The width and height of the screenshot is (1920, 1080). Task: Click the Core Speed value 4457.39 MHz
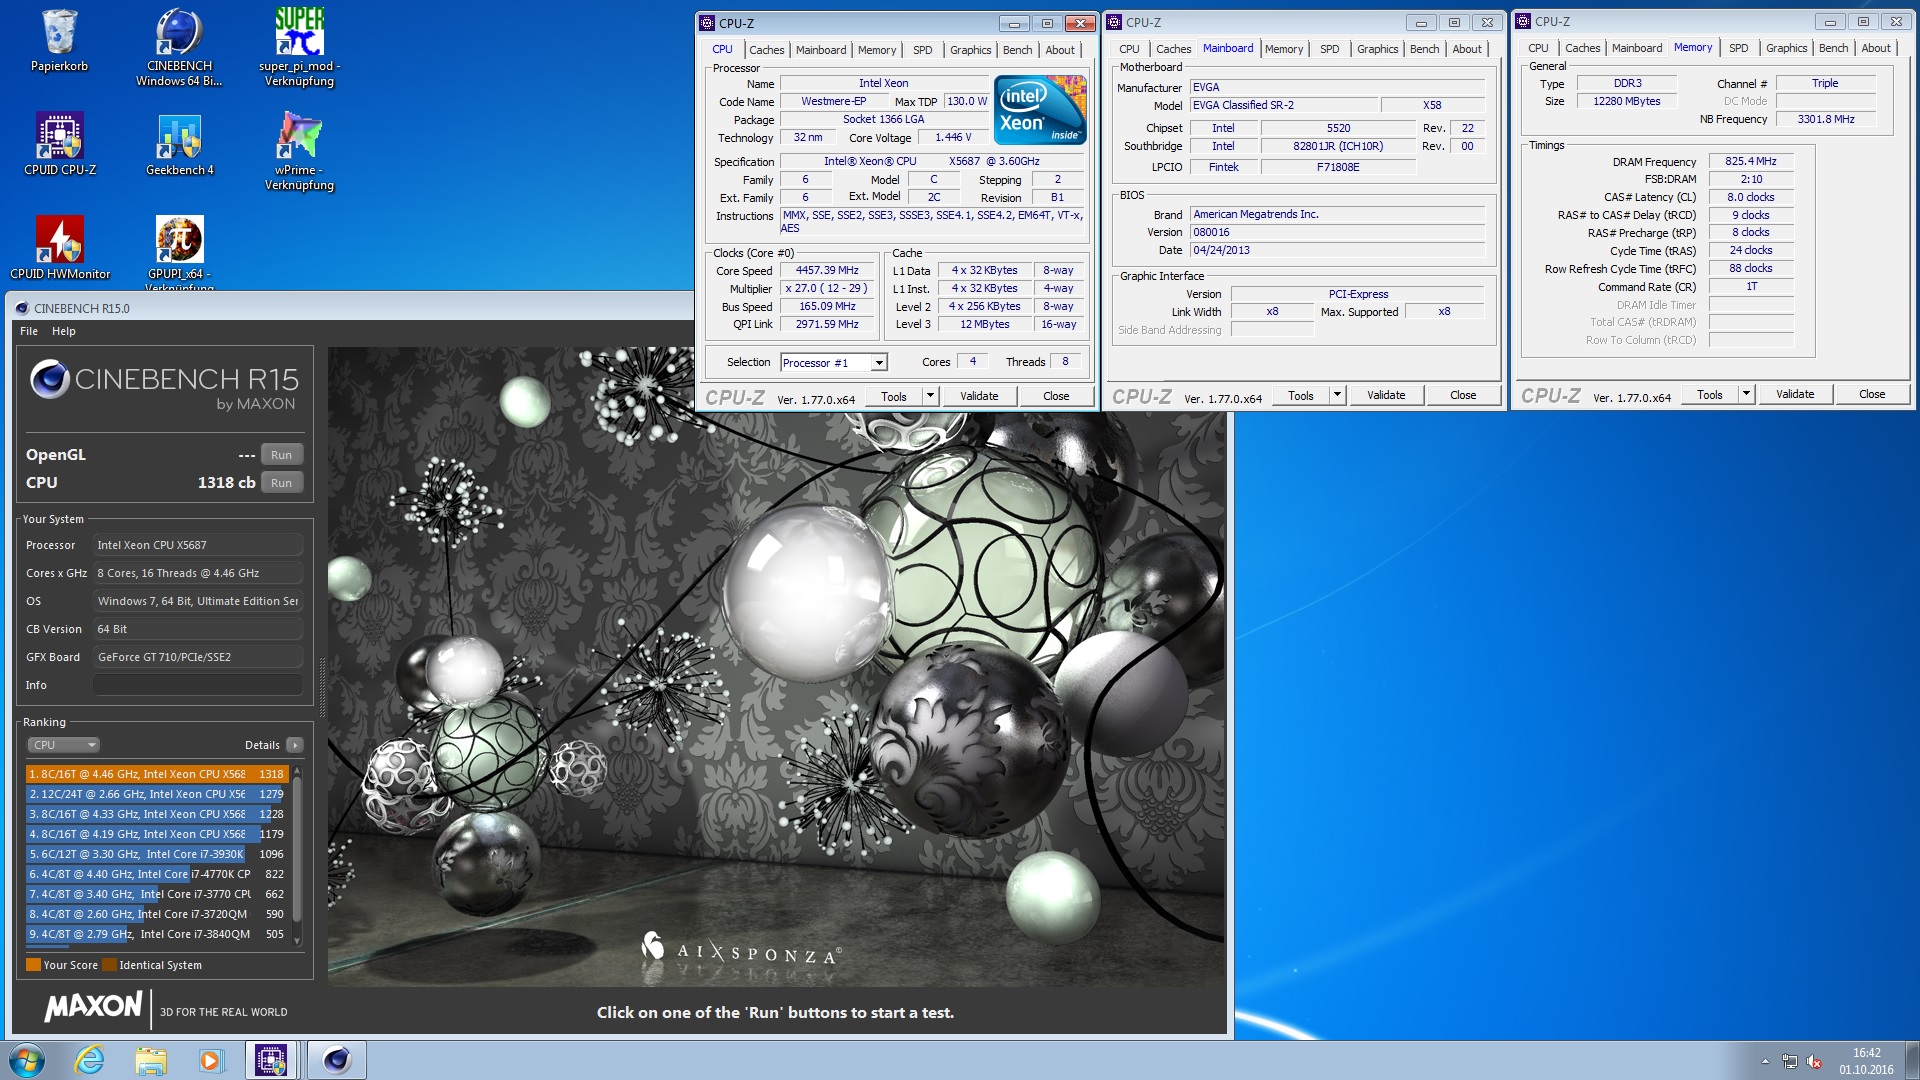coord(827,271)
